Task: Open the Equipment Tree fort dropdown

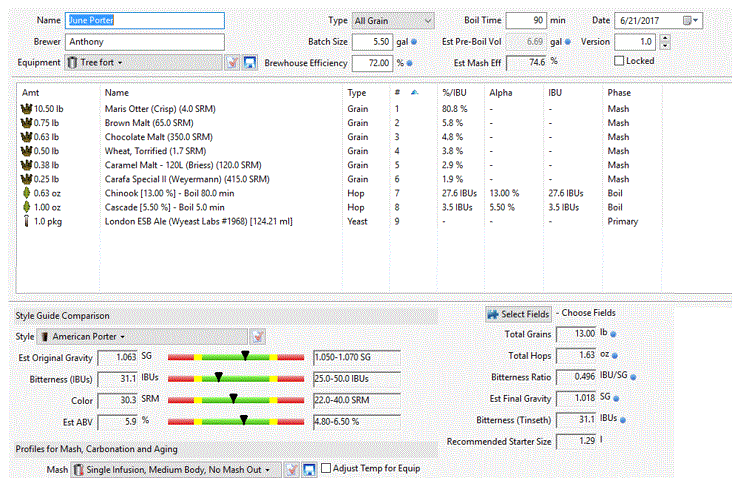Action: (143, 62)
